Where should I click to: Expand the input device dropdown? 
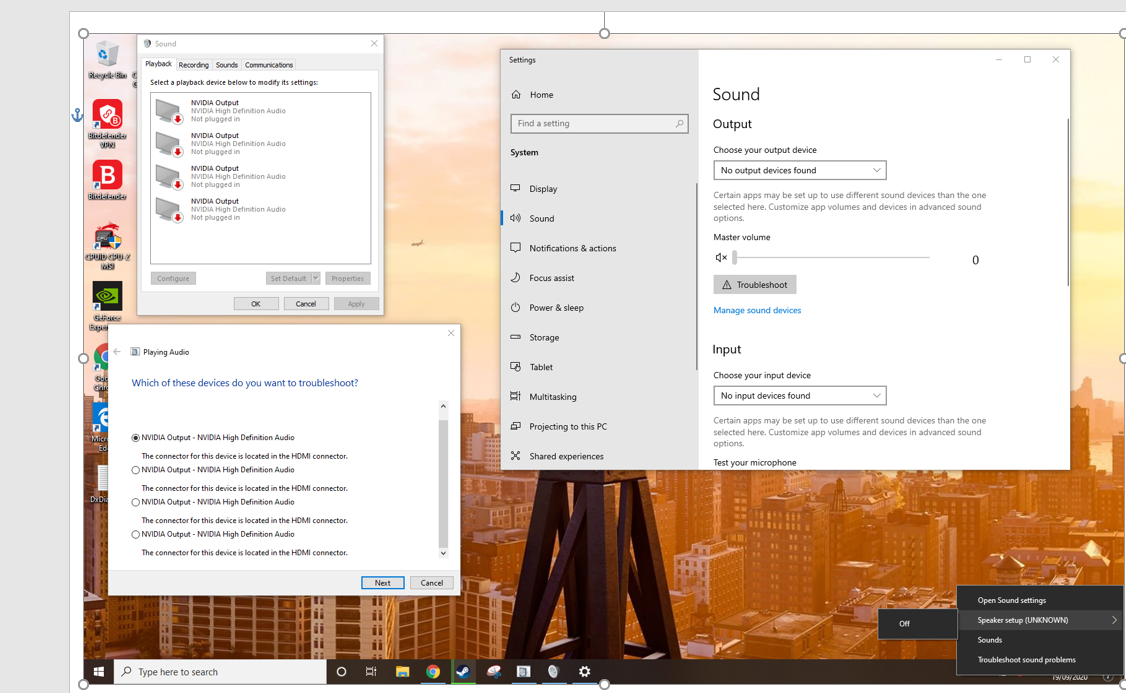click(799, 396)
